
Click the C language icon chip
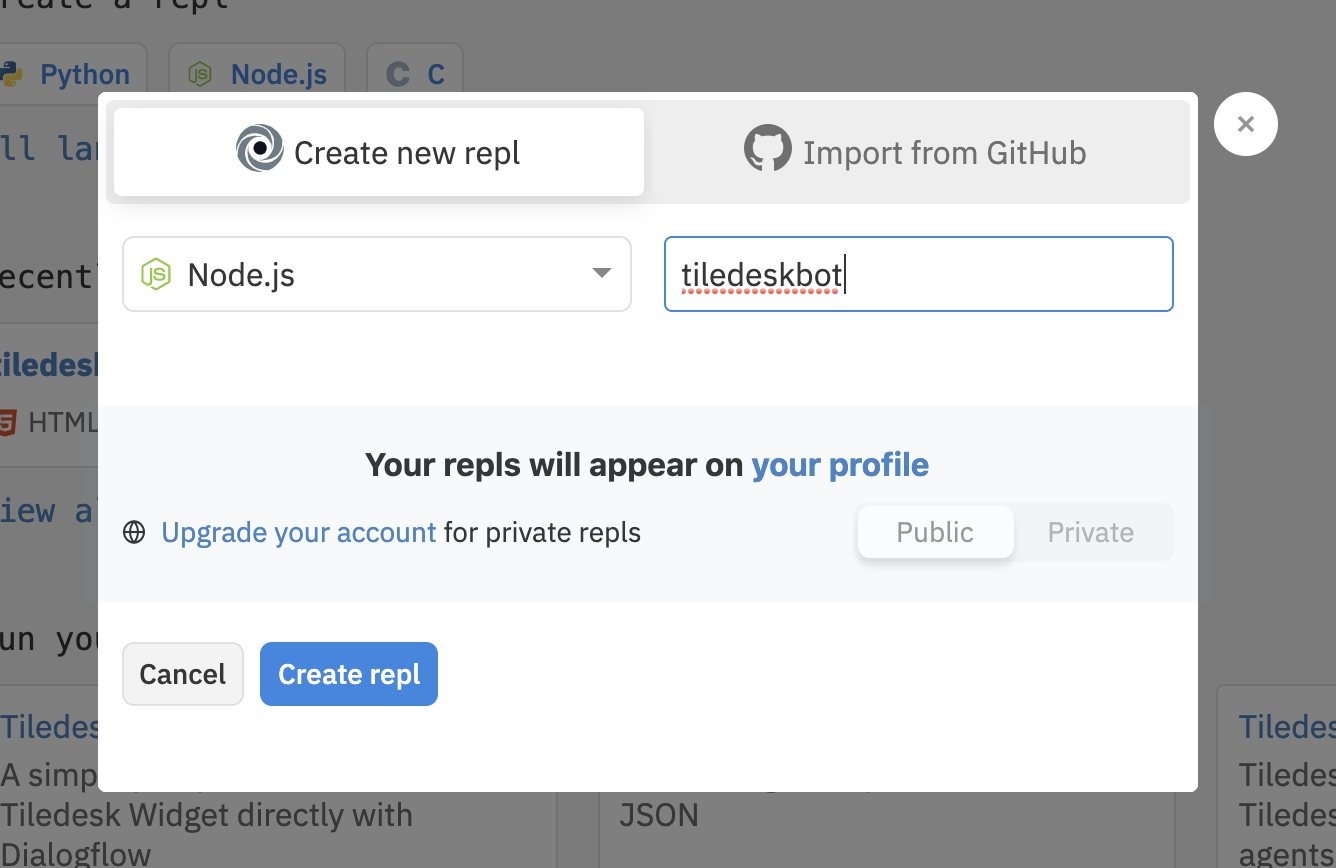pyautogui.click(x=399, y=74)
